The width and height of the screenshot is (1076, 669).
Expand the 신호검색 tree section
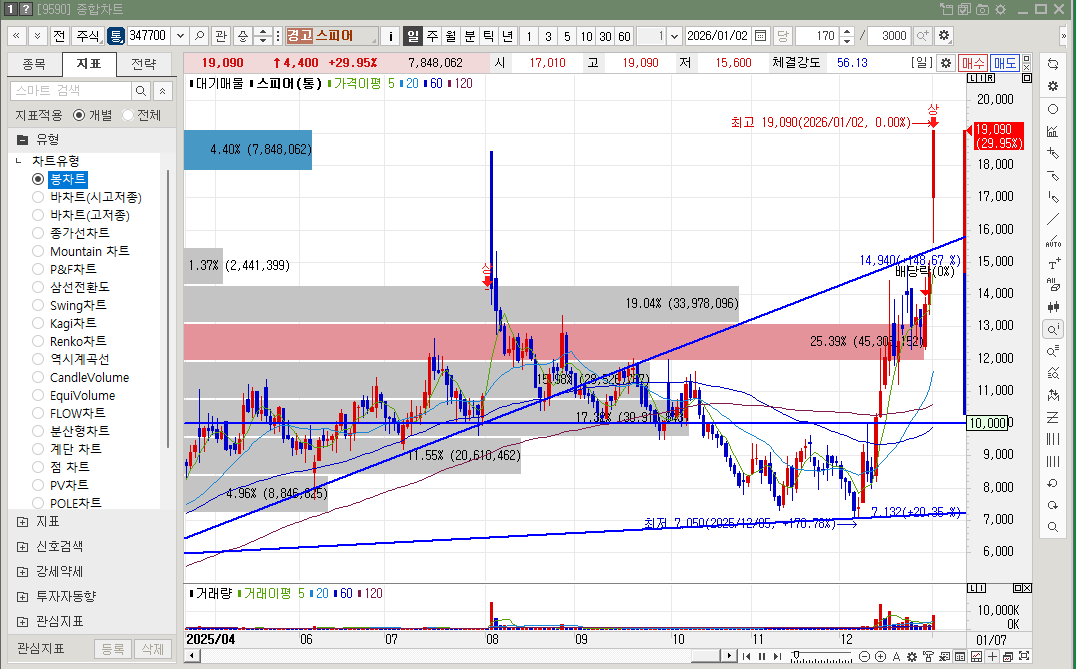[23, 547]
